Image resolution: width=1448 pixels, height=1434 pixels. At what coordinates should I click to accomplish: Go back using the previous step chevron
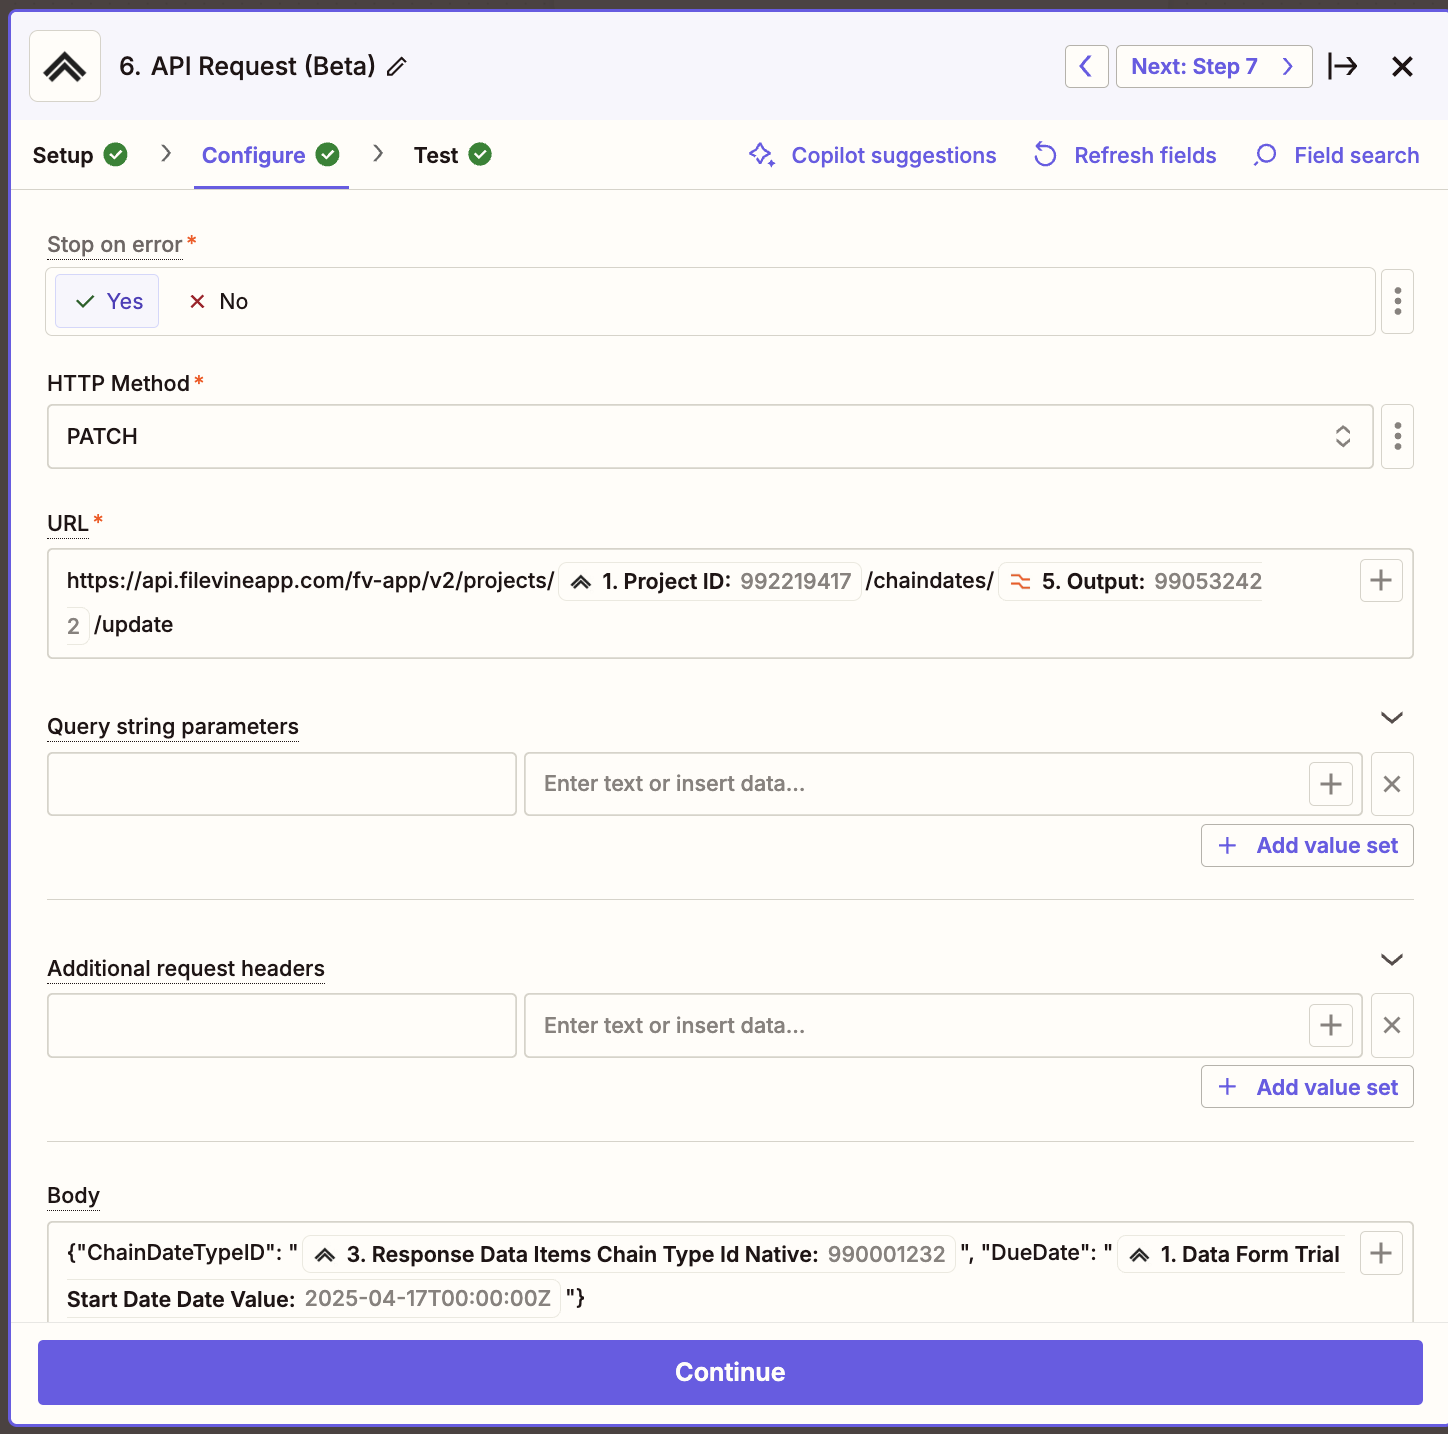(1086, 66)
